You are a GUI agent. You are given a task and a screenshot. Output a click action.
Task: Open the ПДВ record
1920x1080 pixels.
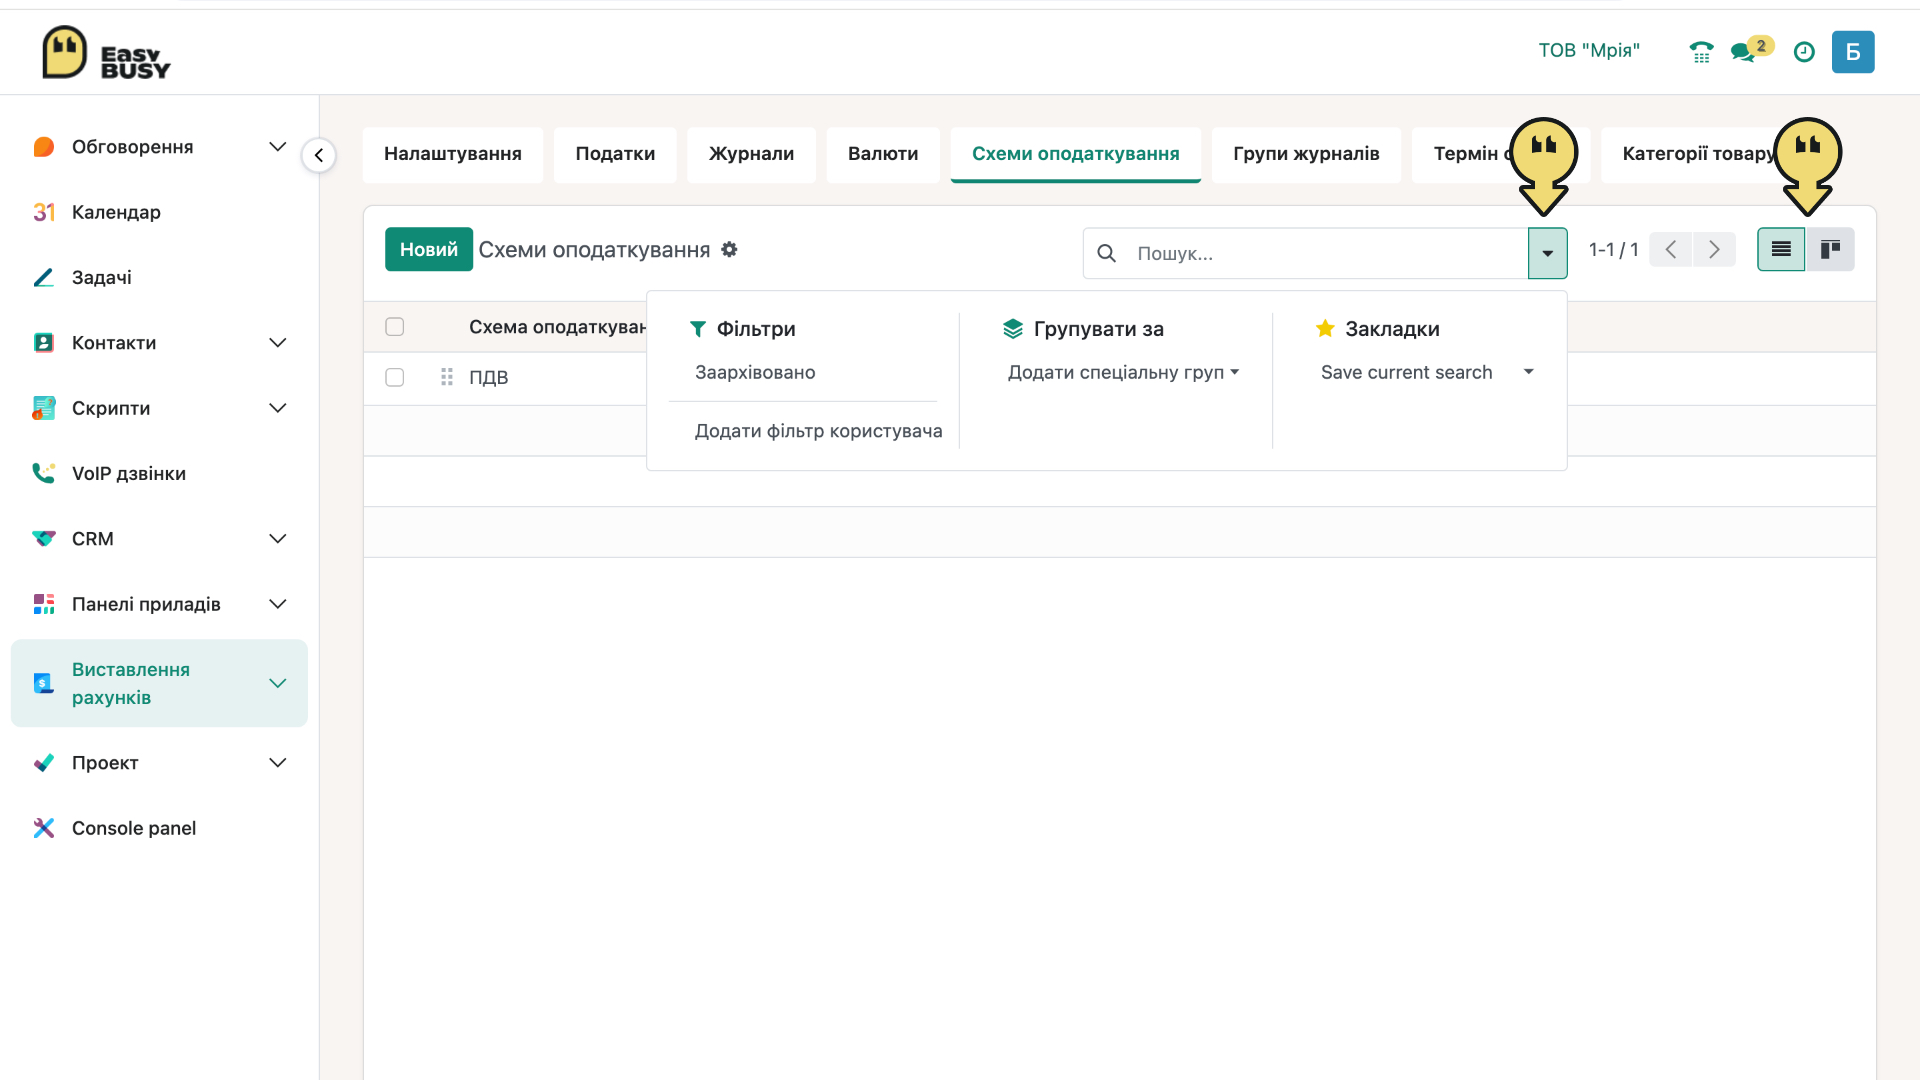[489, 377]
